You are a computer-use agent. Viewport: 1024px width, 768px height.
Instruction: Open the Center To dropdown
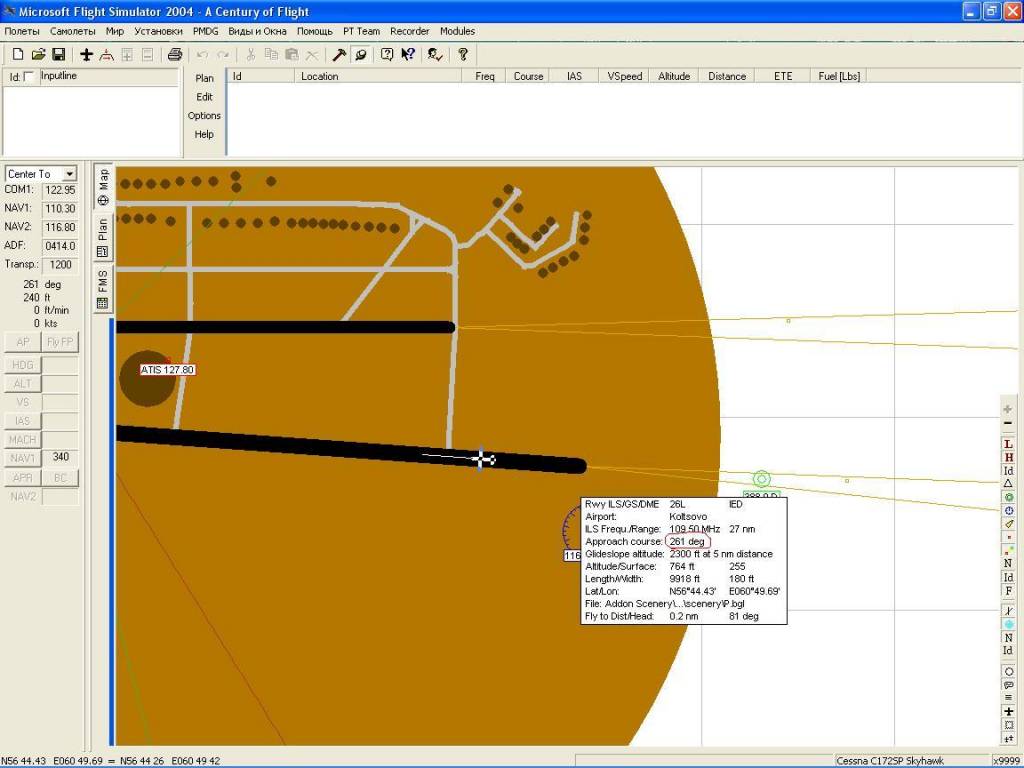tap(69, 174)
